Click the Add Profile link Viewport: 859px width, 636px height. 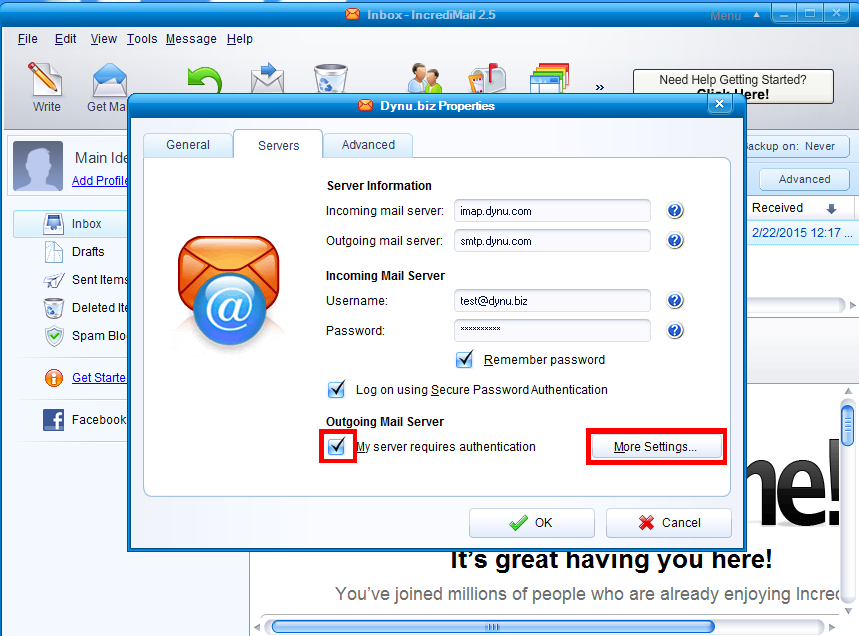[100, 181]
